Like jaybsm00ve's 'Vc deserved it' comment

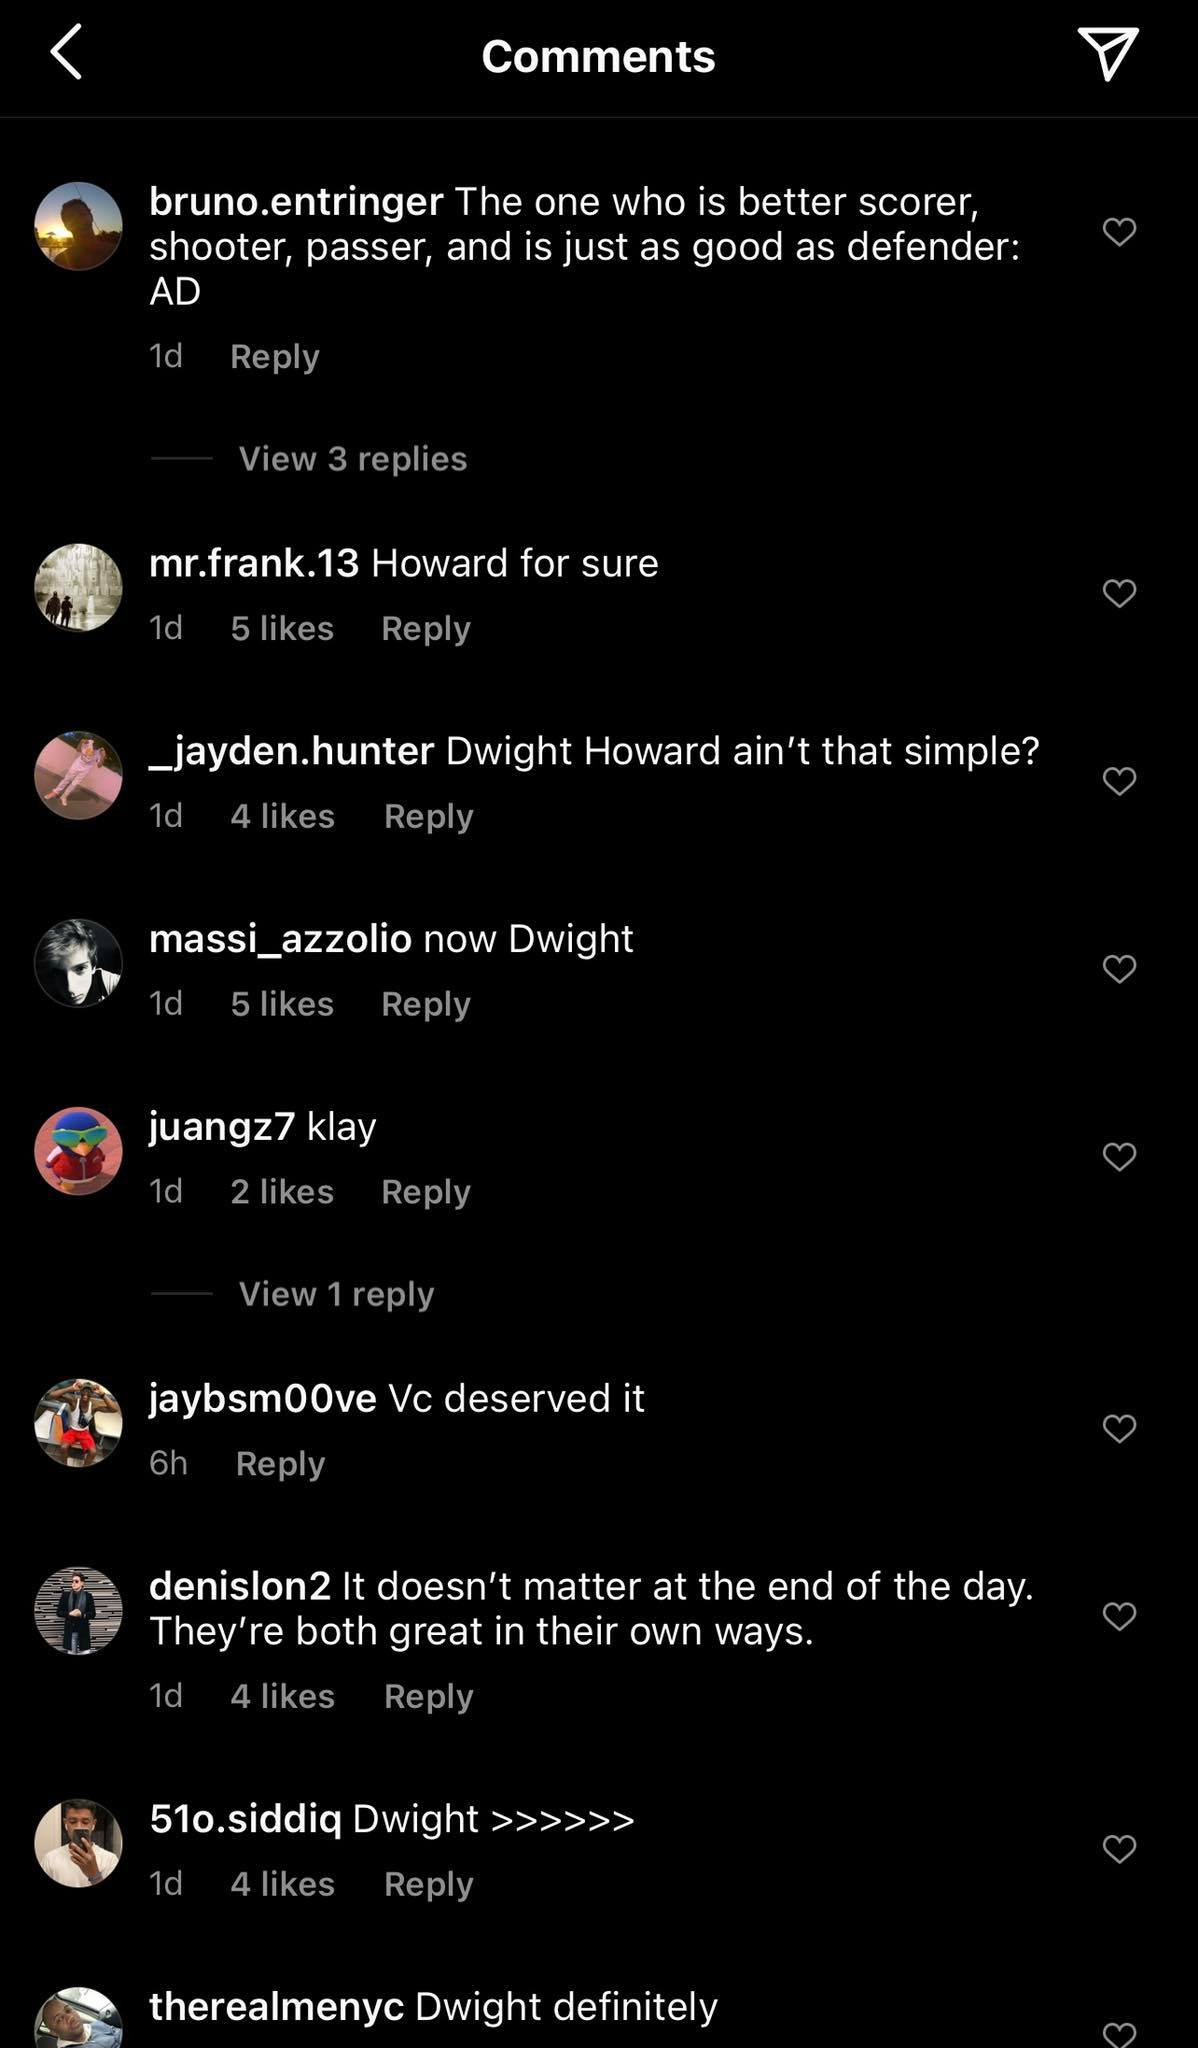[1119, 1429]
